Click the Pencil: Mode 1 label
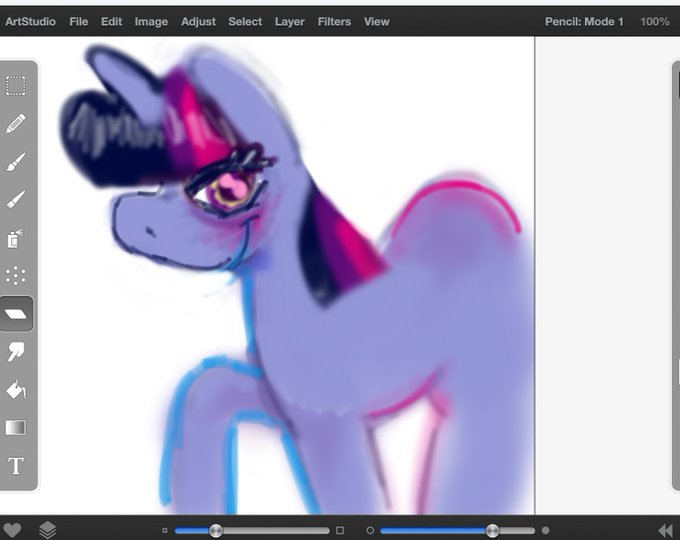Image resolution: width=680 pixels, height=540 pixels. pos(584,22)
